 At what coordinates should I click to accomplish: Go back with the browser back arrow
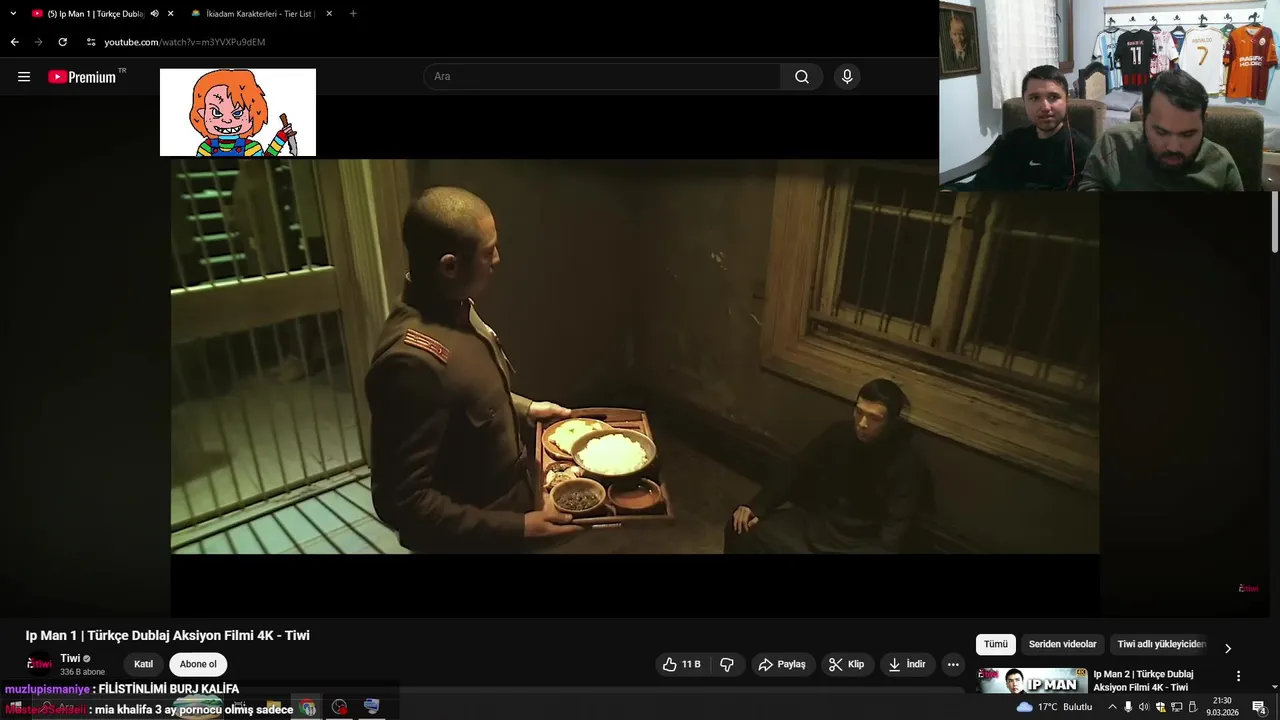click(14, 42)
